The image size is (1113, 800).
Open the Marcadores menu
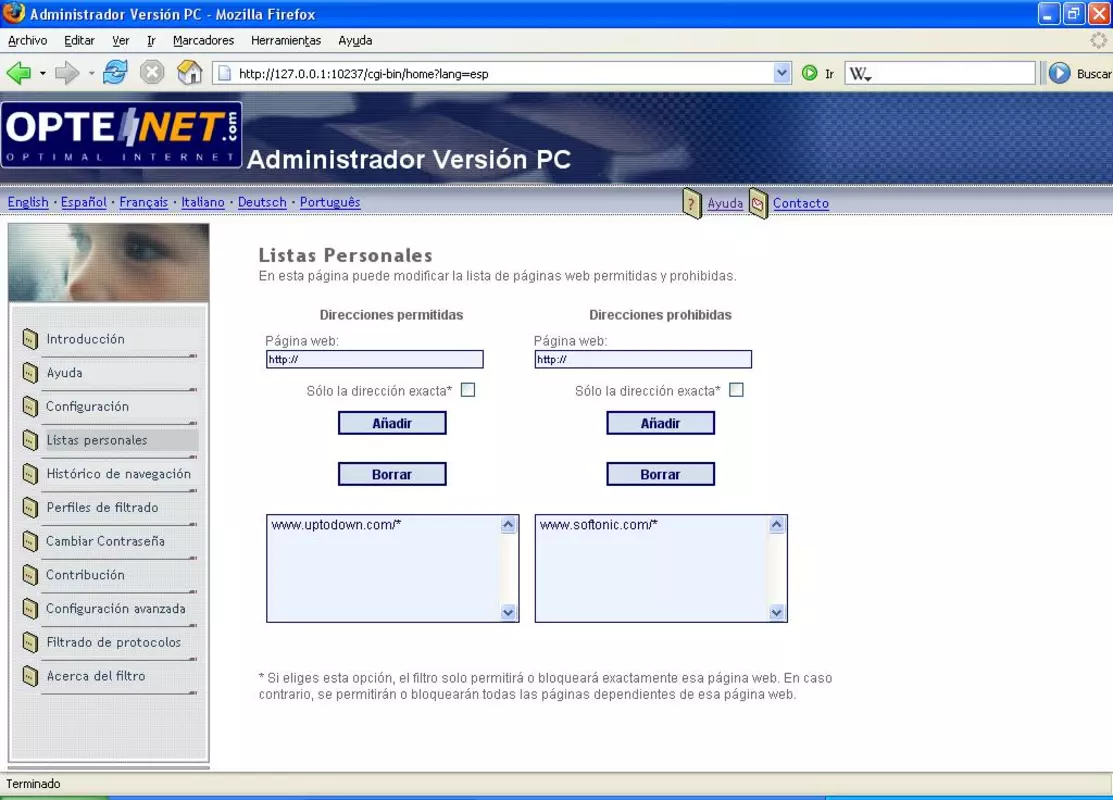coord(204,40)
